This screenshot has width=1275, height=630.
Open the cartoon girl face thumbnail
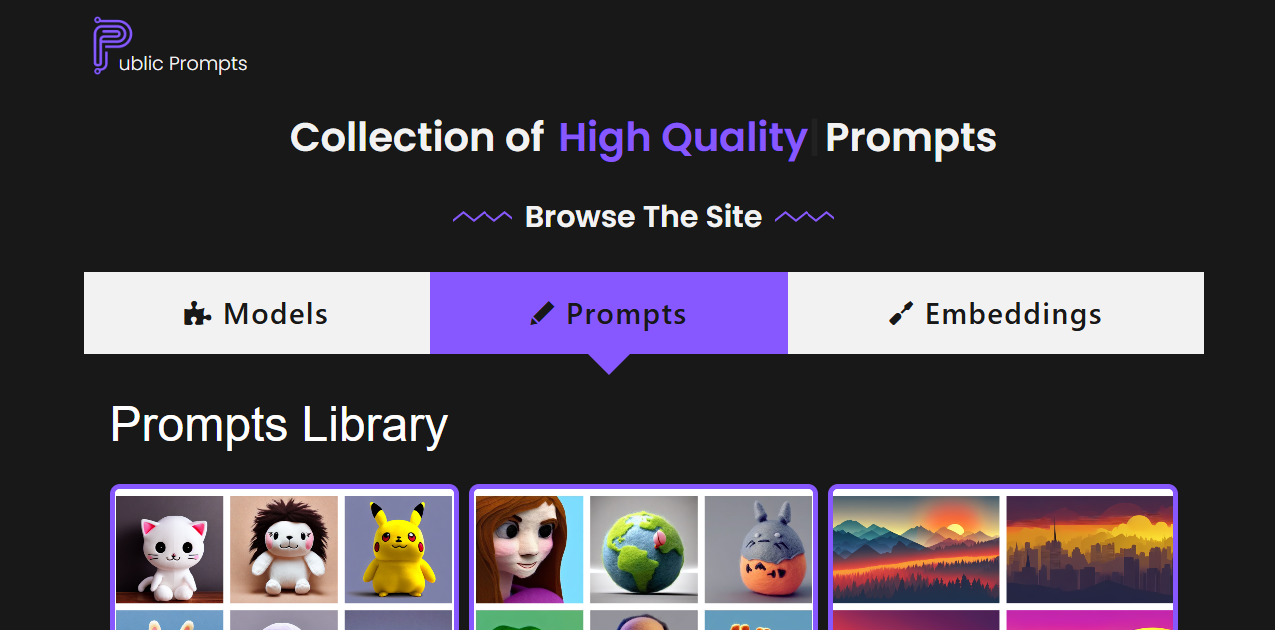[529, 549]
